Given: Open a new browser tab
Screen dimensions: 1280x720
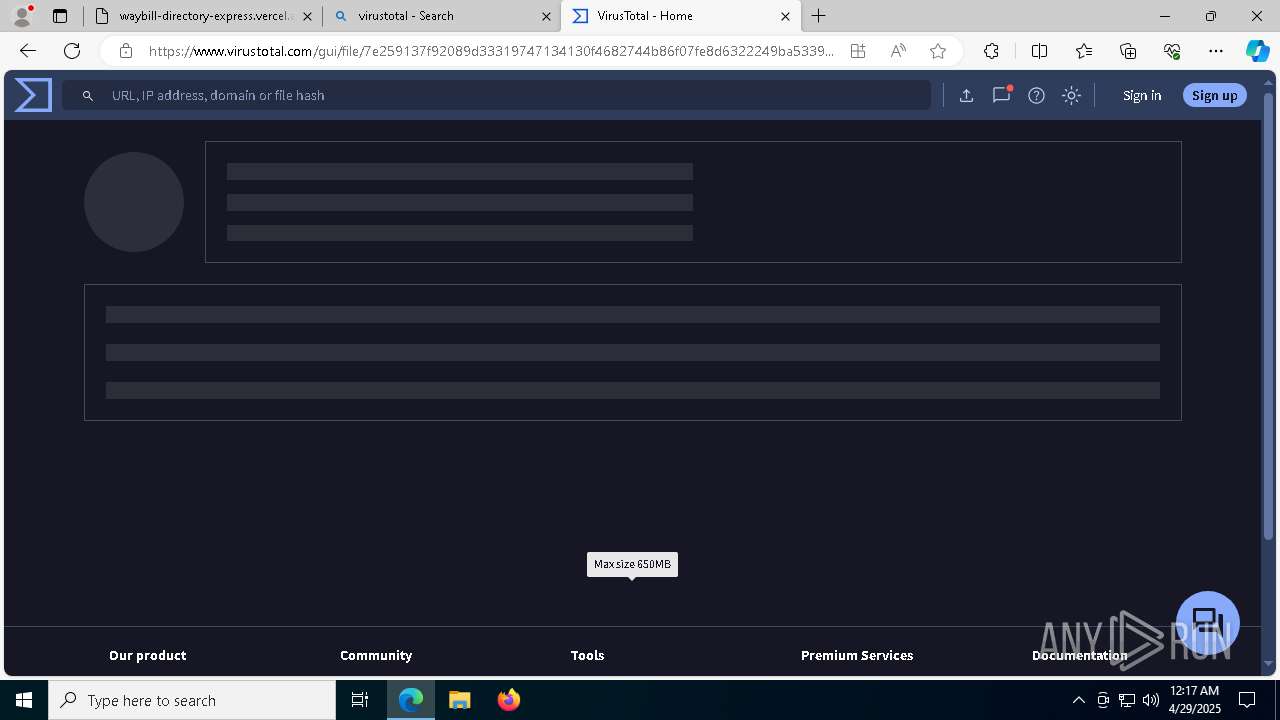Looking at the screenshot, I should [818, 16].
